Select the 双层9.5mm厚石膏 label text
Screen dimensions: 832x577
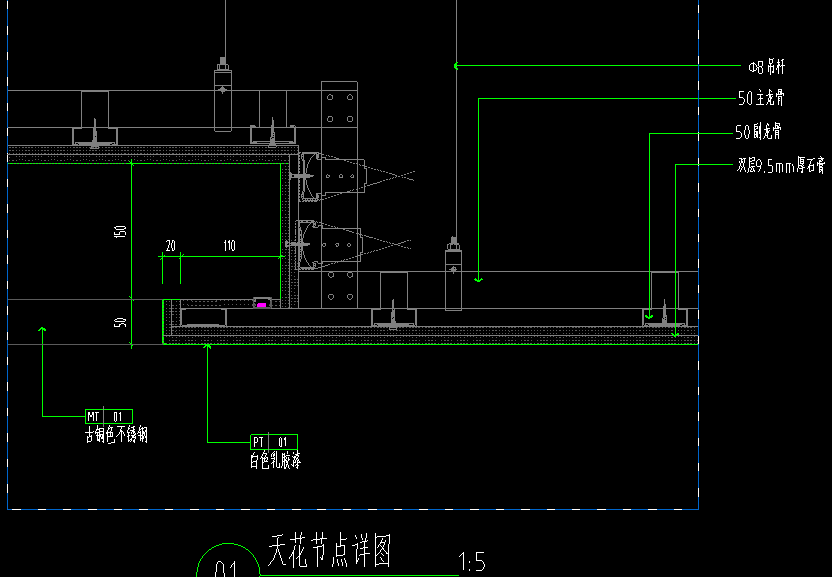(x=781, y=166)
